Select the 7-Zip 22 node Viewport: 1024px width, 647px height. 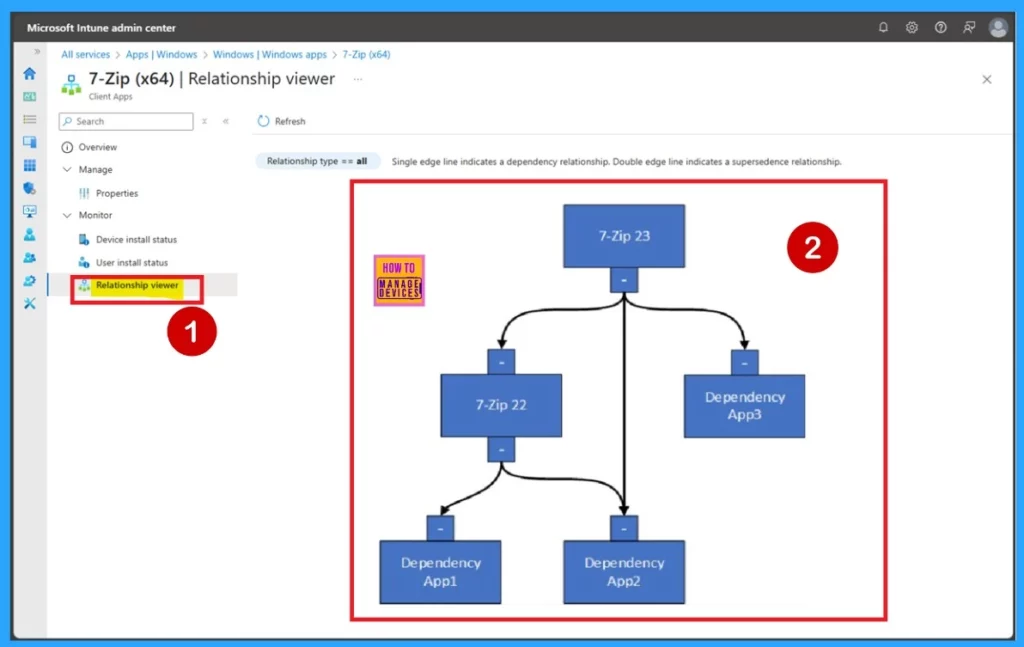point(501,405)
